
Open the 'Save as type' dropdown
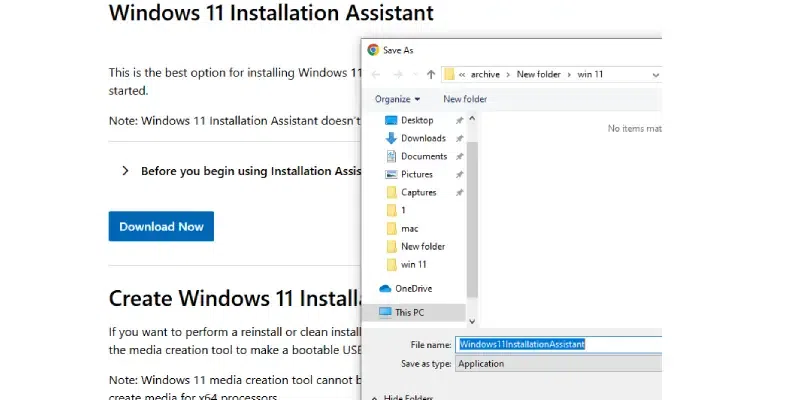pyautogui.click(x=559, y=364)
